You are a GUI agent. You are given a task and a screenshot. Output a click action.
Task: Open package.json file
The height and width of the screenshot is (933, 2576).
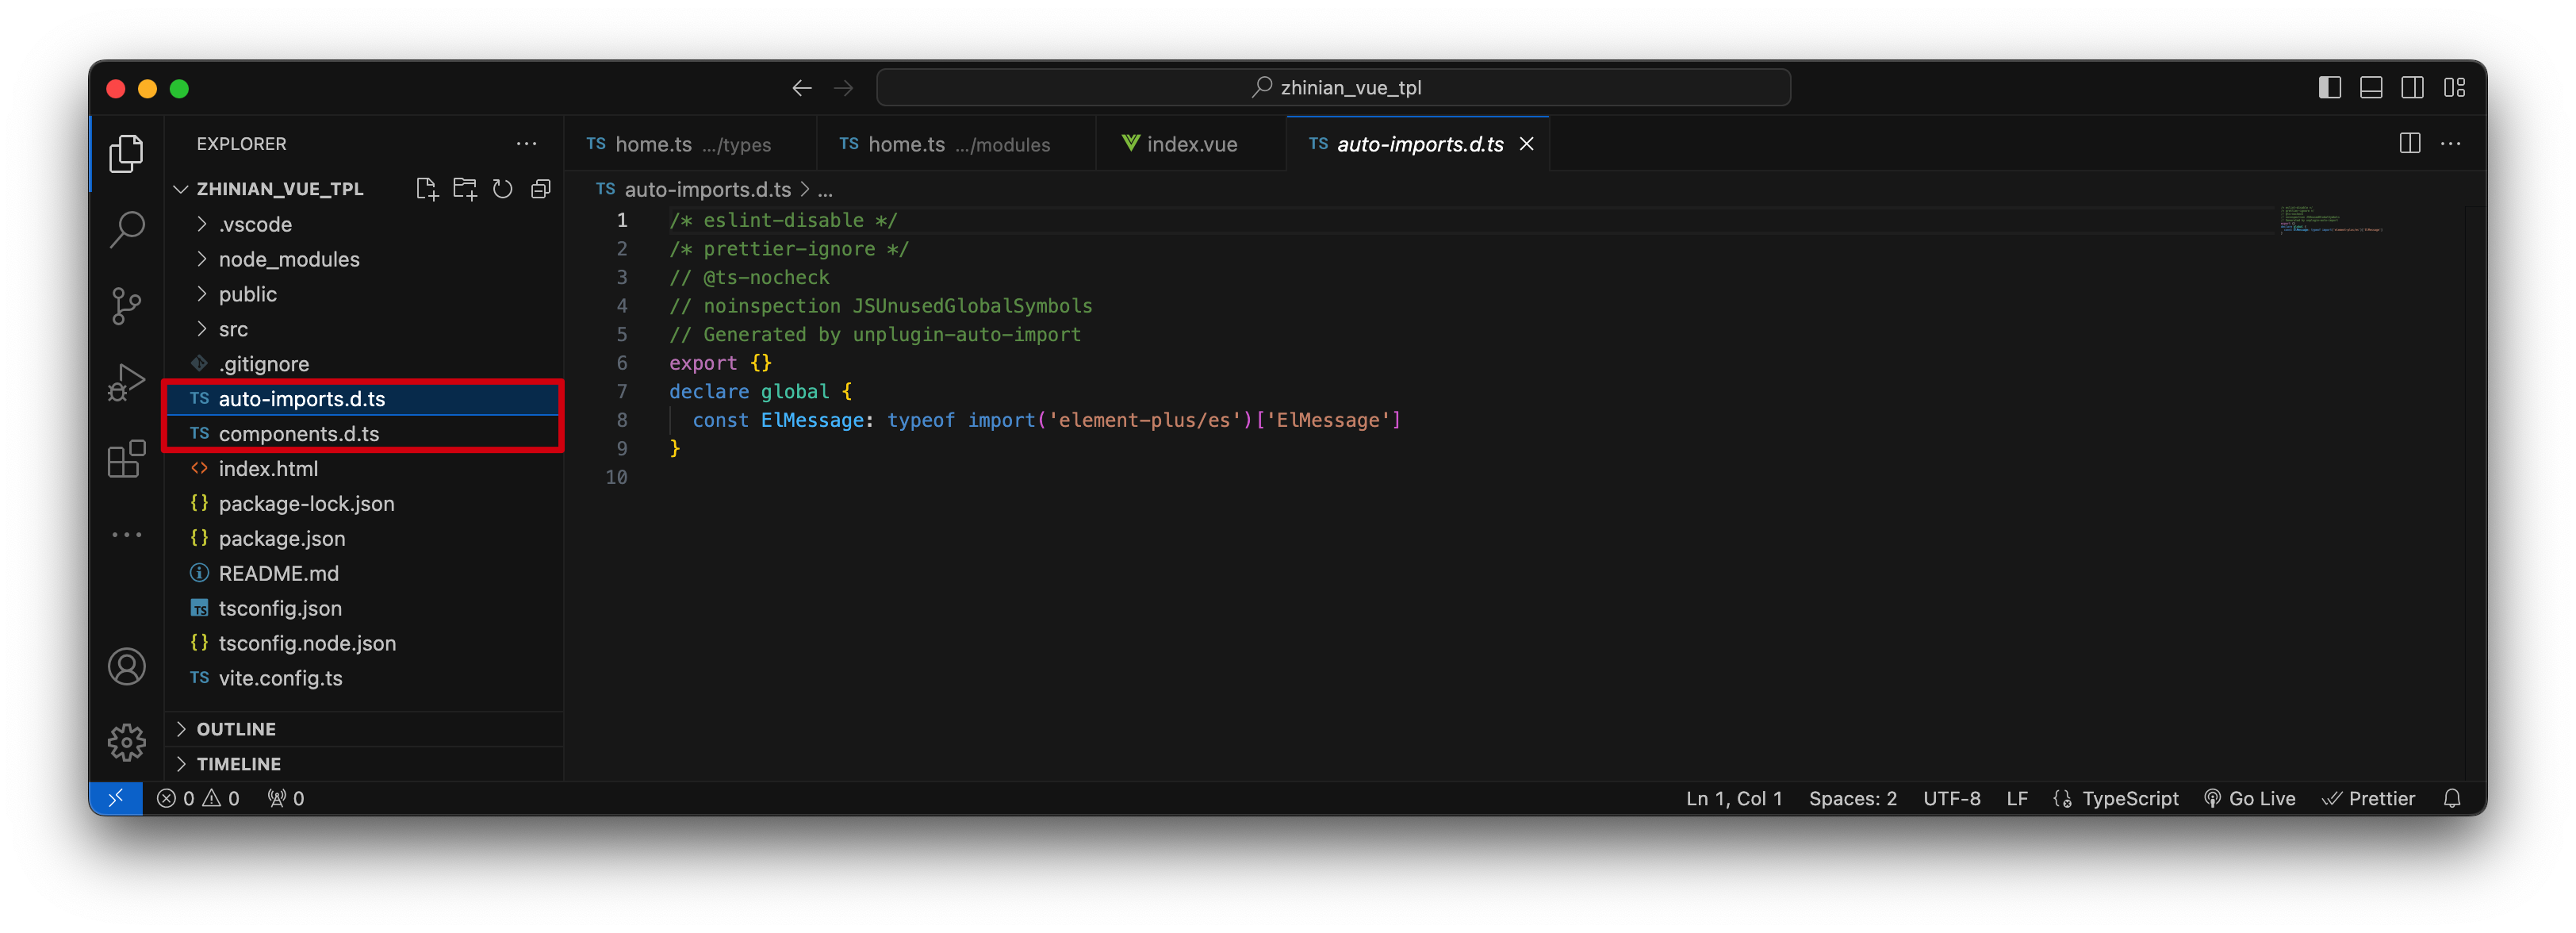(366, 538)
